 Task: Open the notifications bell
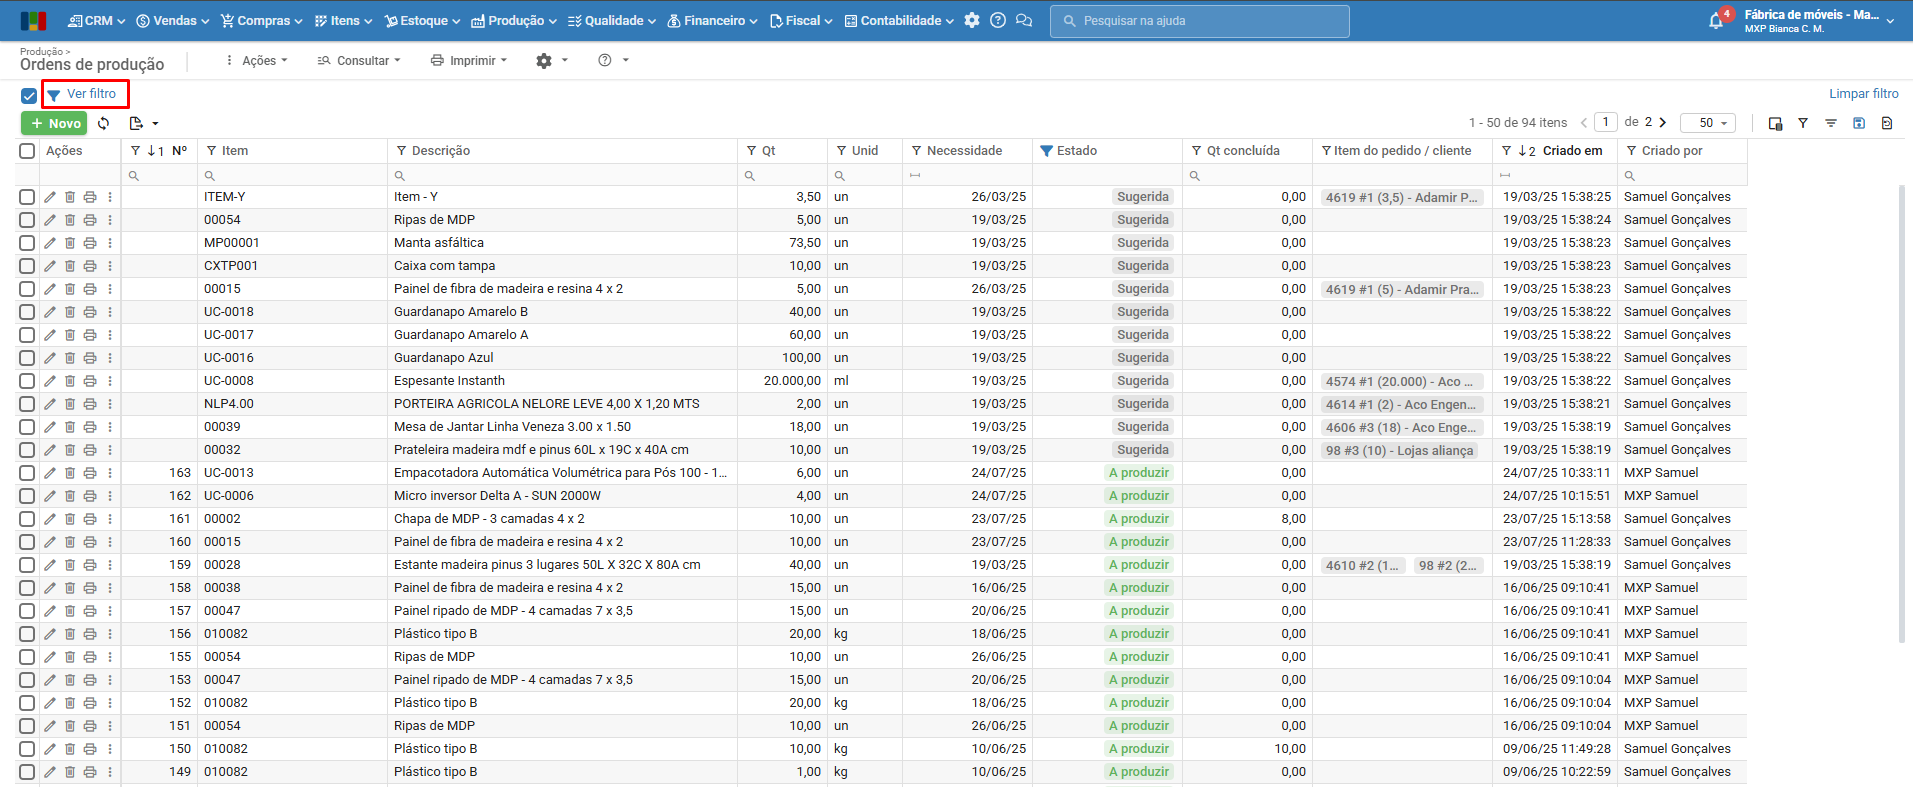tap(1716, 21)
